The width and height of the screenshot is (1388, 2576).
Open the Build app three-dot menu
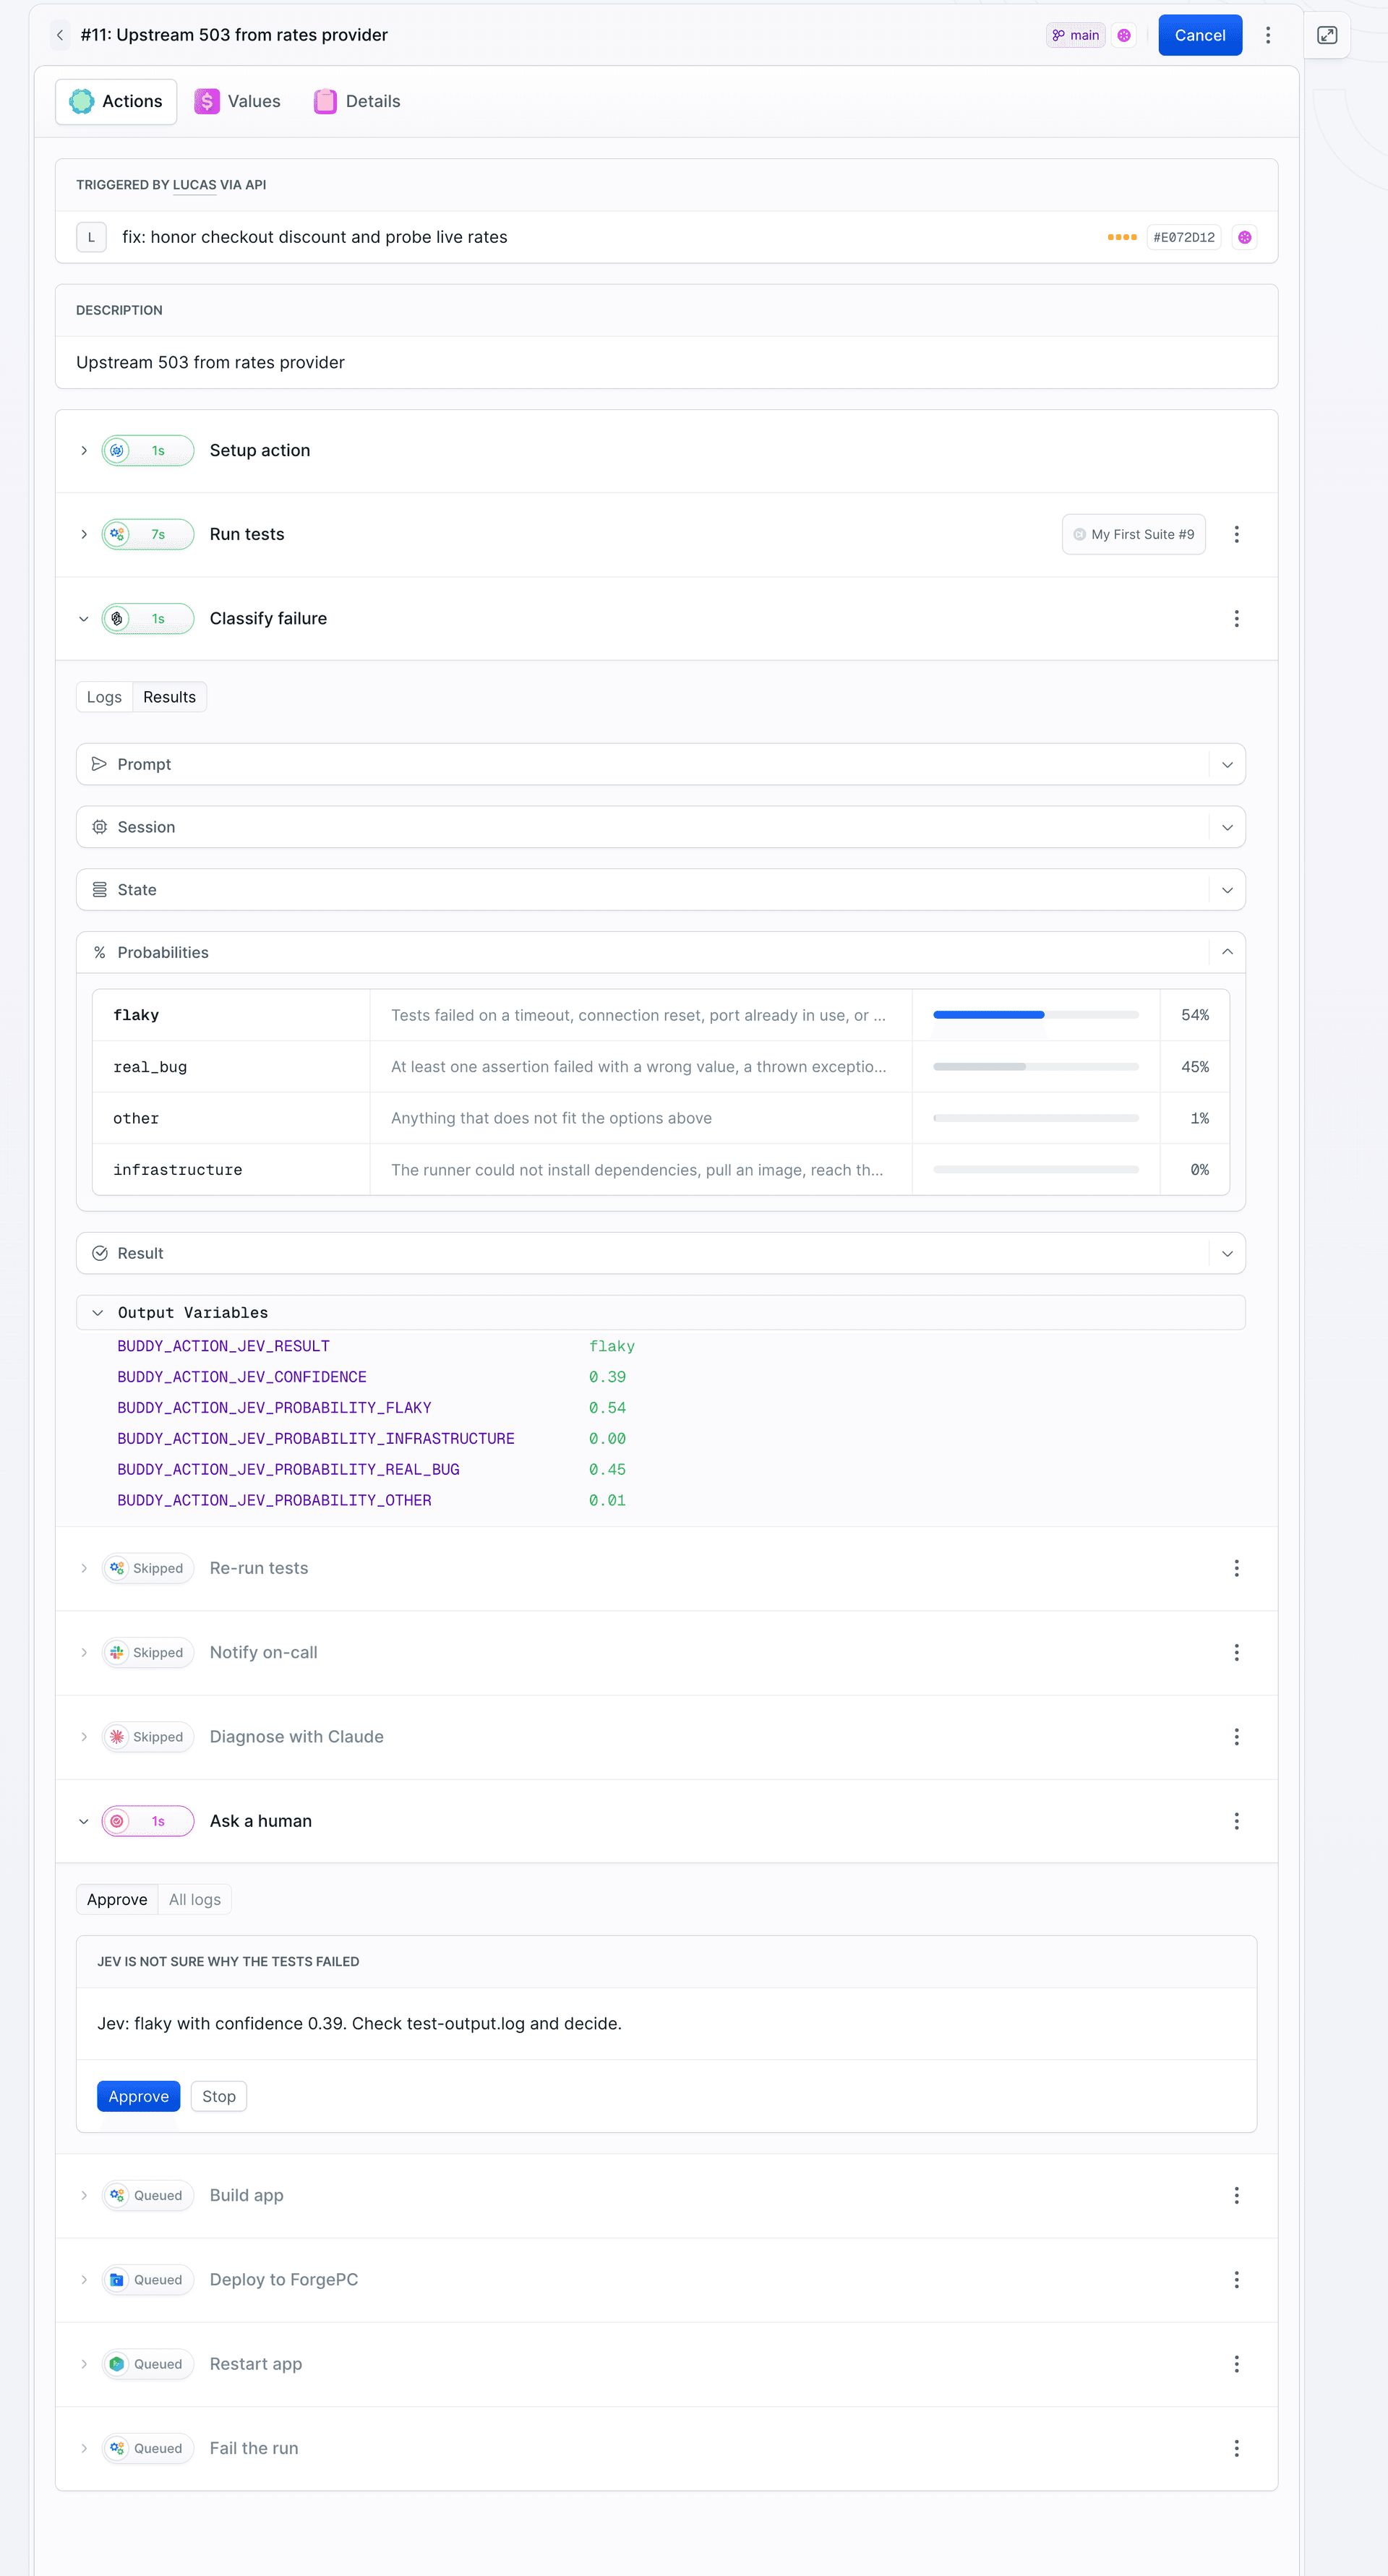pos(1236,2195)
